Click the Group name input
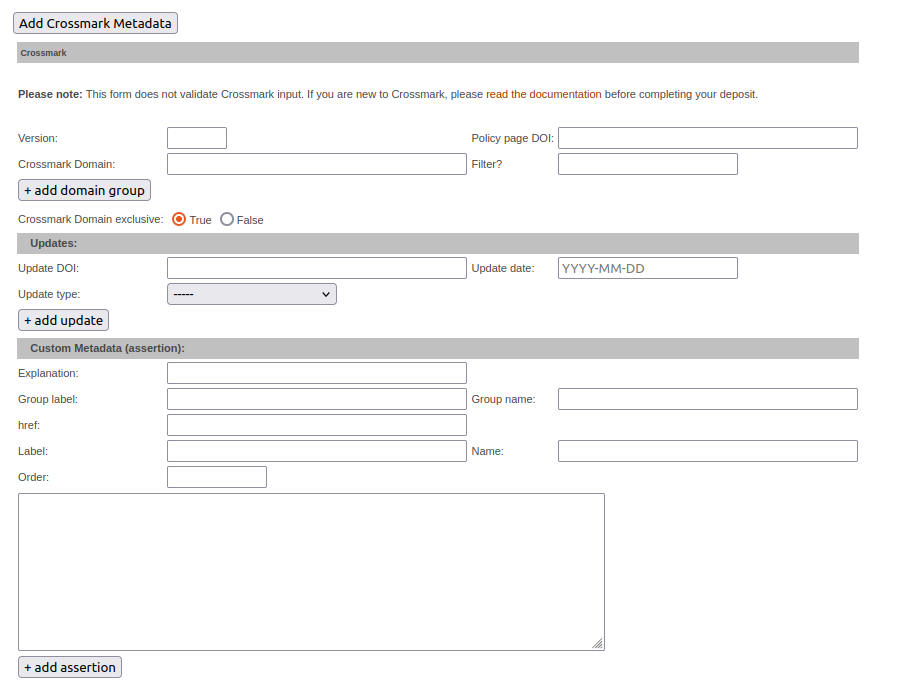 click(x=707, y=398)
